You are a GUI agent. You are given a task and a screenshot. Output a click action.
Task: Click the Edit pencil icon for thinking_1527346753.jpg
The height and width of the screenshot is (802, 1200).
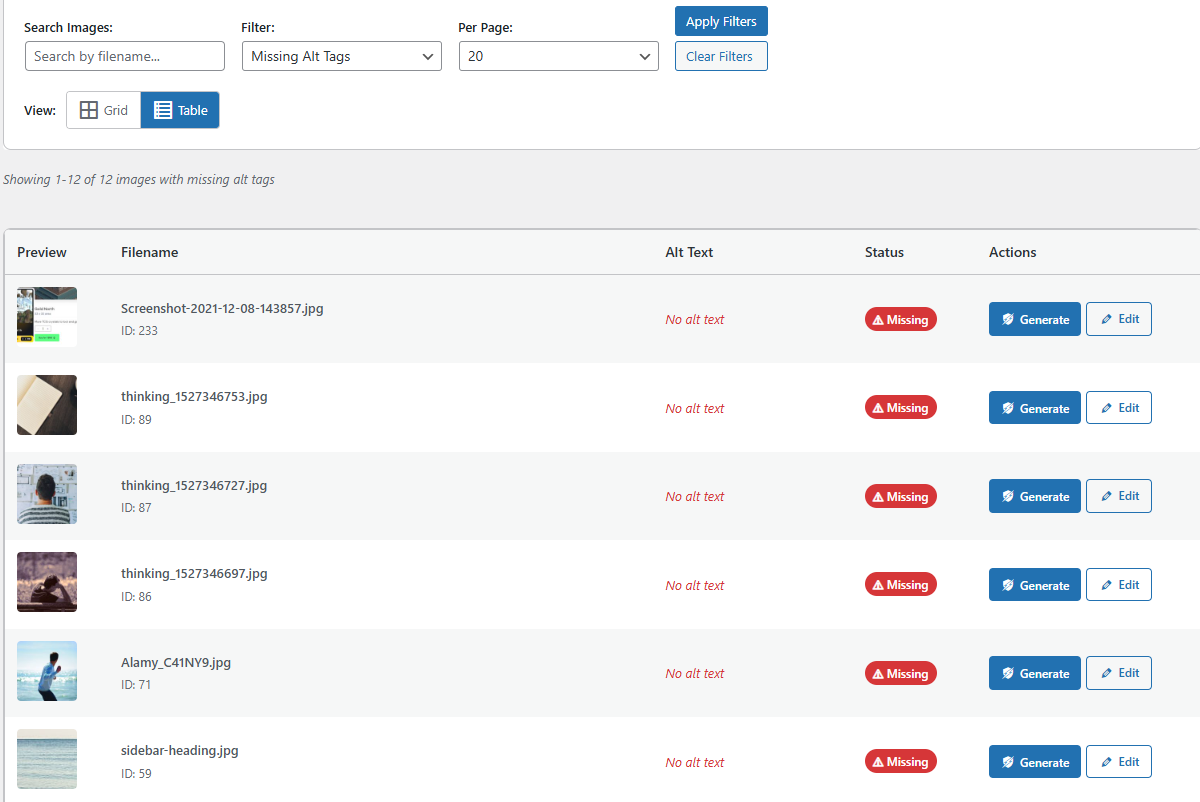coord(1104,407)
